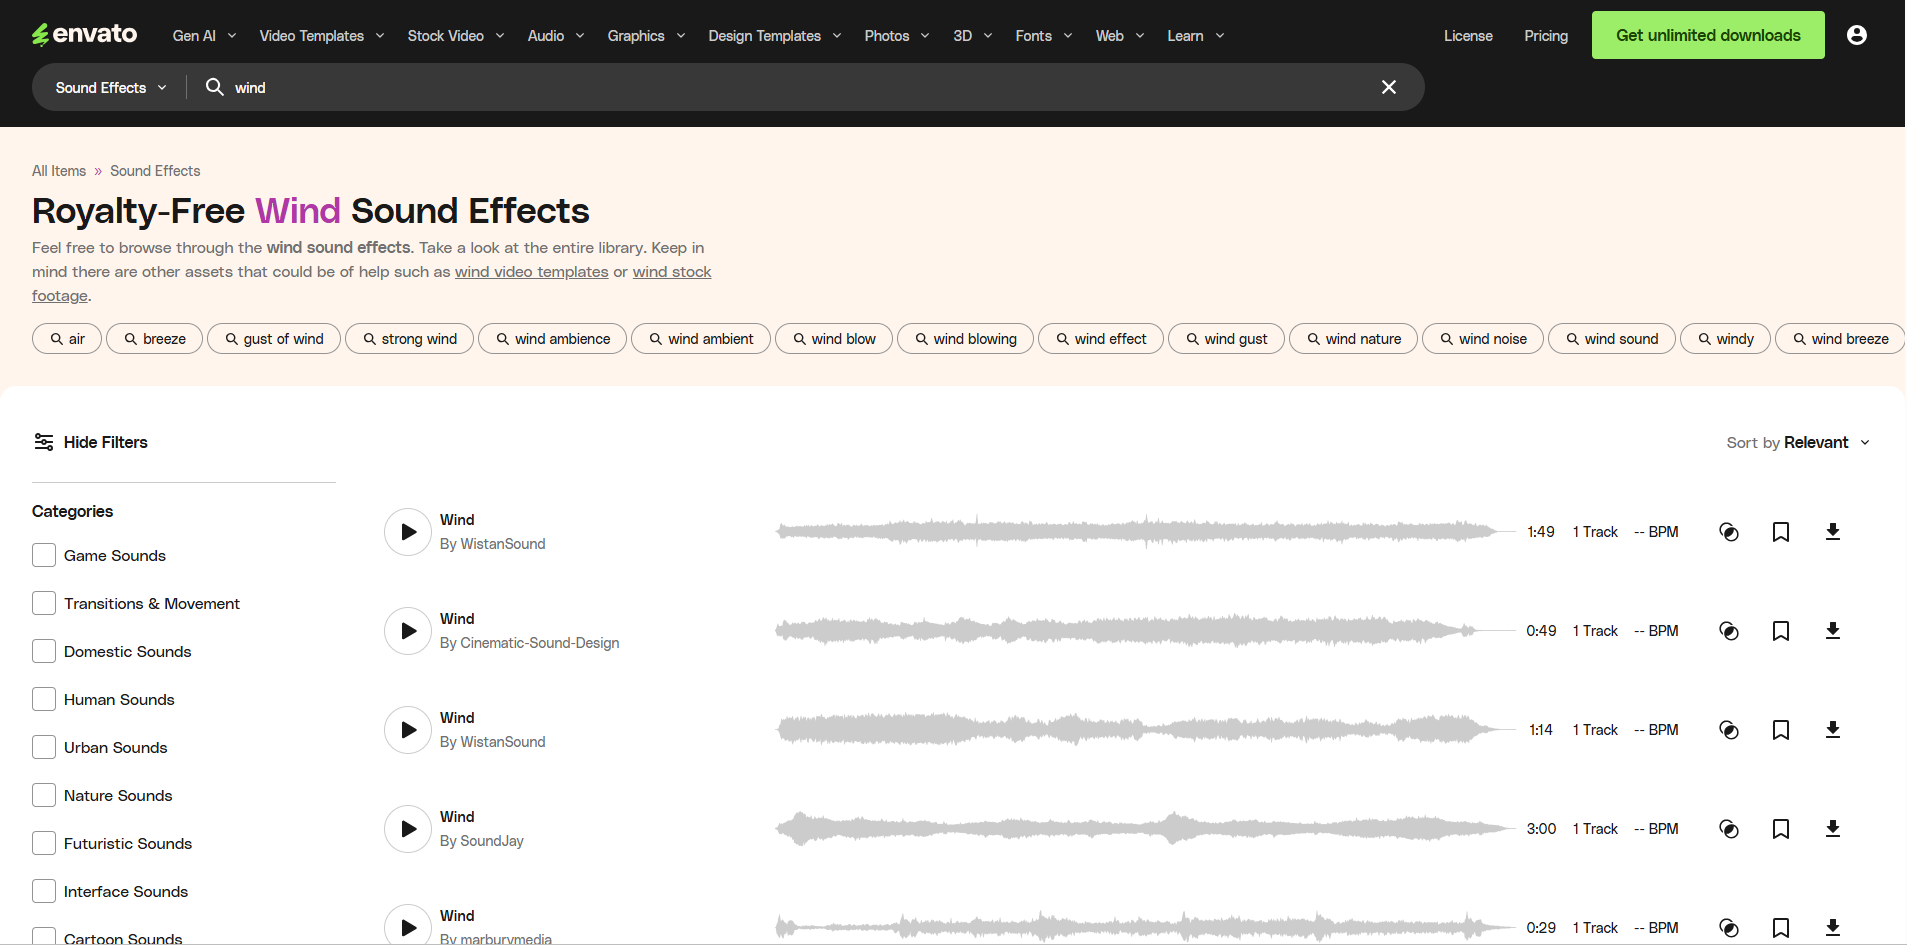Click the Envato logo
Viewport: 1907px width, 945px height.
[x=85, y=34]
